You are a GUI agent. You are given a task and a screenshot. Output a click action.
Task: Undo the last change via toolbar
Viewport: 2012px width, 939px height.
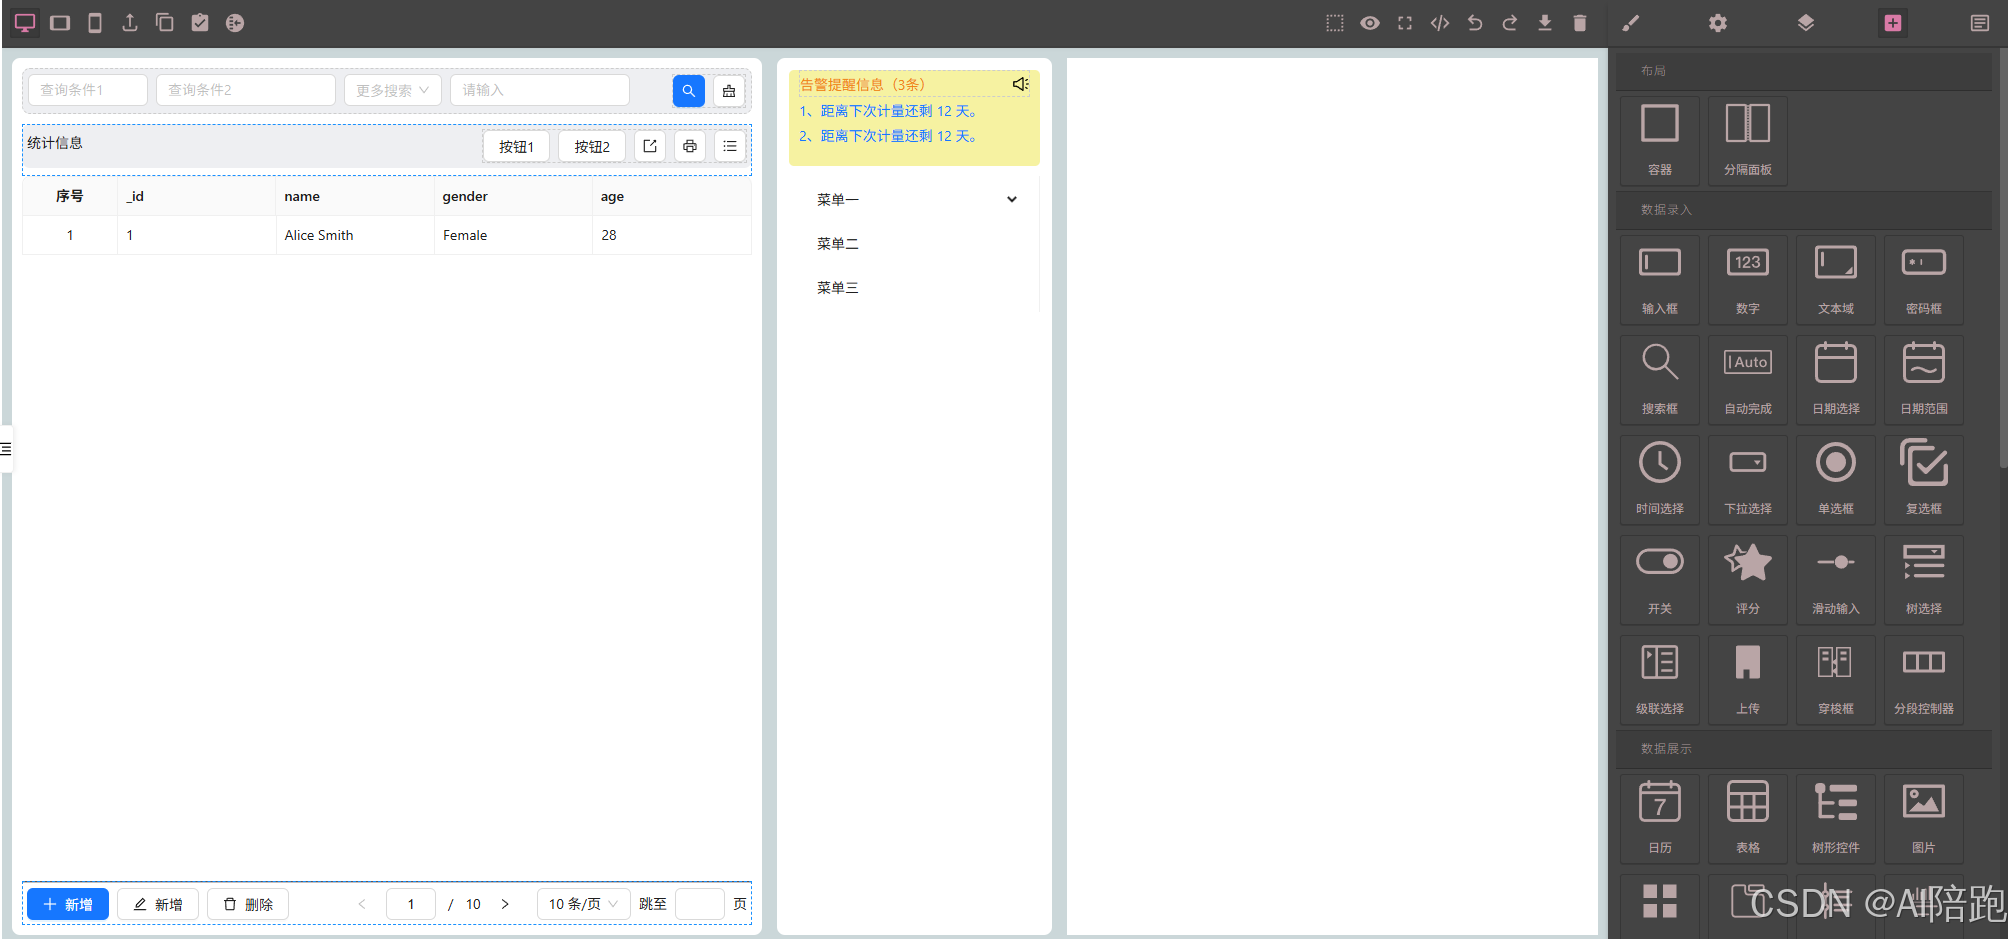click(1475, 22)
